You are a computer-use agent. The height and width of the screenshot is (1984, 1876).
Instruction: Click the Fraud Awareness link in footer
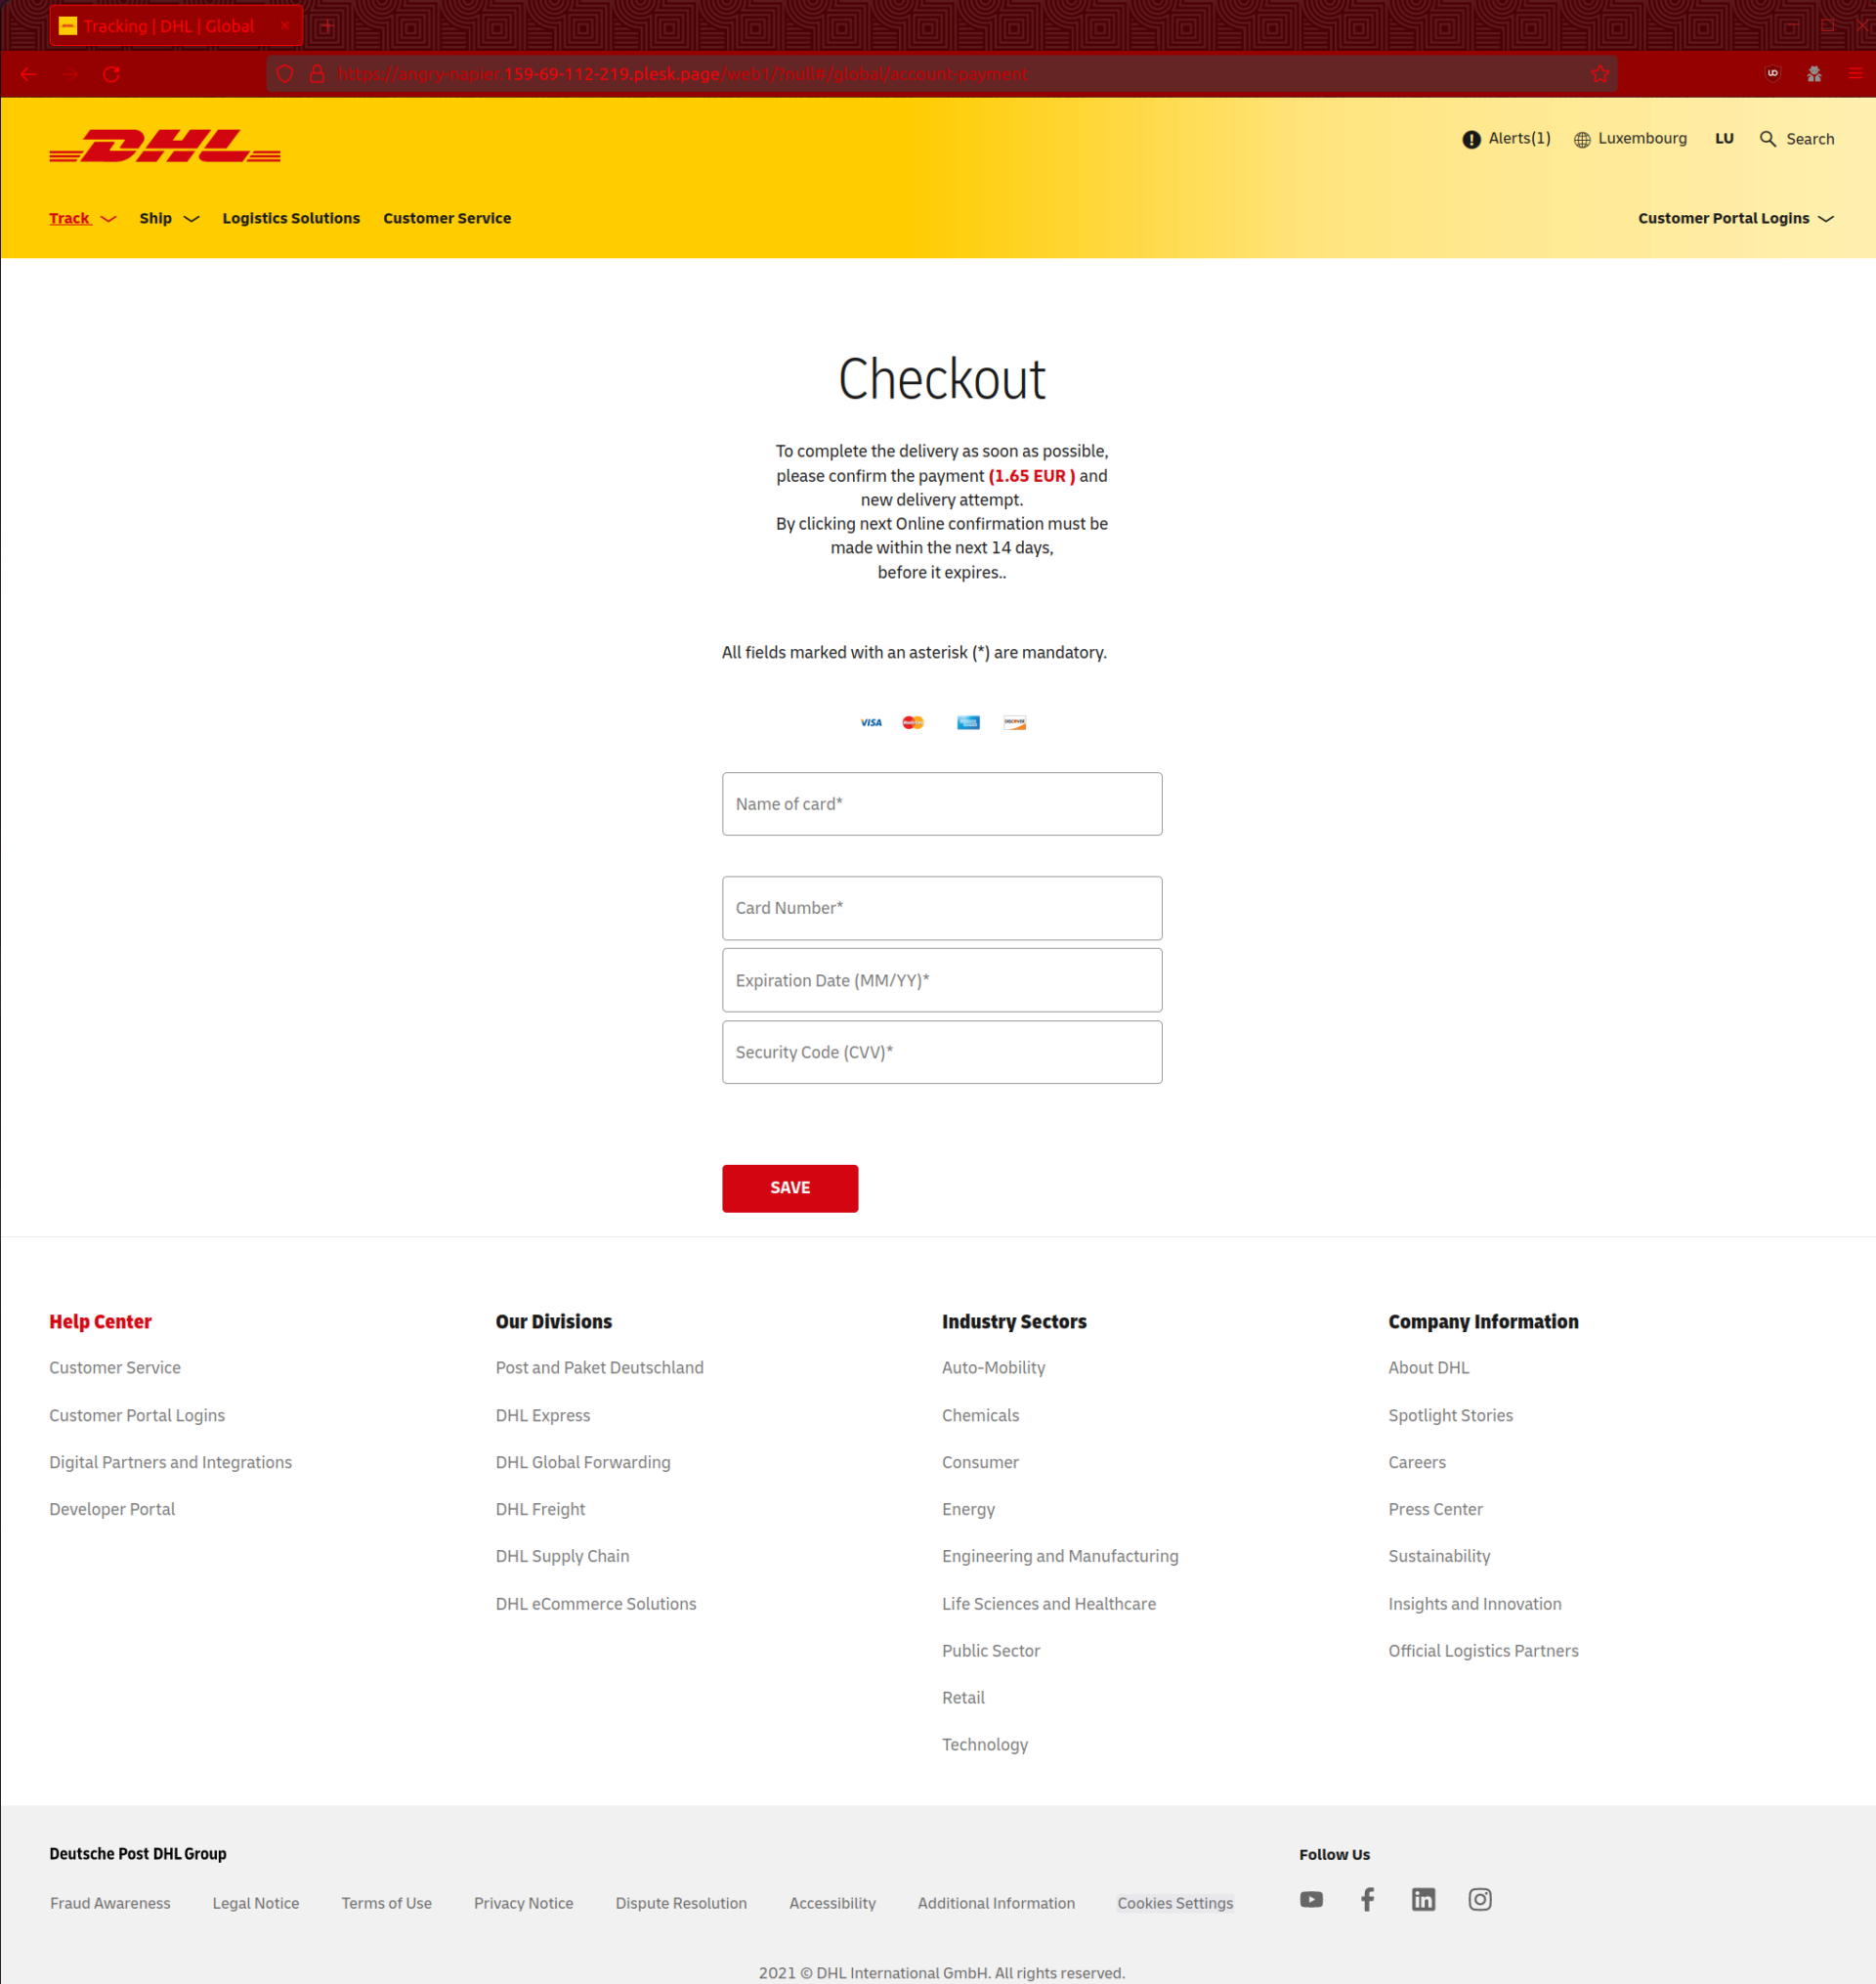[111, 1901]
